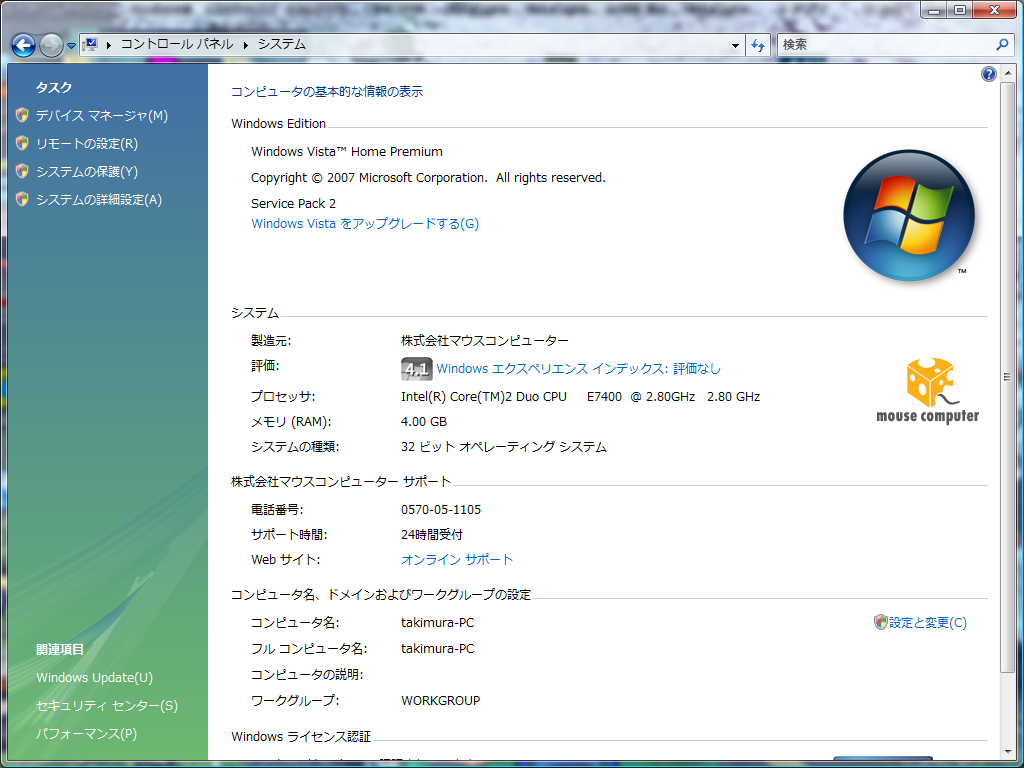Click 32 ビット オペレーティング システム value
Screen dimensions: 1024x768
click(504, 447)
